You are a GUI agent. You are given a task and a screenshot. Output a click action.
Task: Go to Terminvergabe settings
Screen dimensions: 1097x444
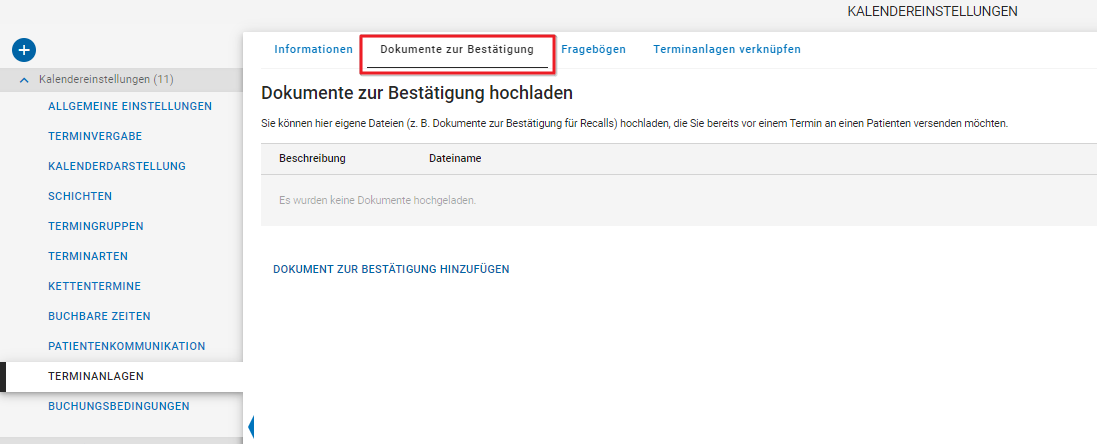101,136
